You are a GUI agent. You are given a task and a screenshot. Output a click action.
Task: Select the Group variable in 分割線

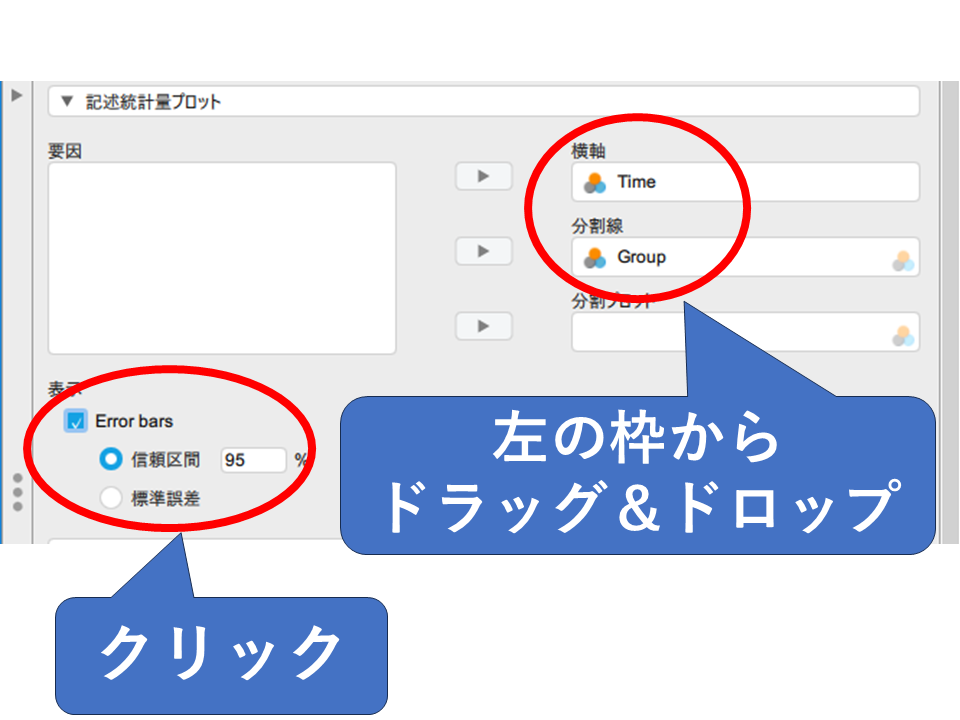[x=641, y=257]
